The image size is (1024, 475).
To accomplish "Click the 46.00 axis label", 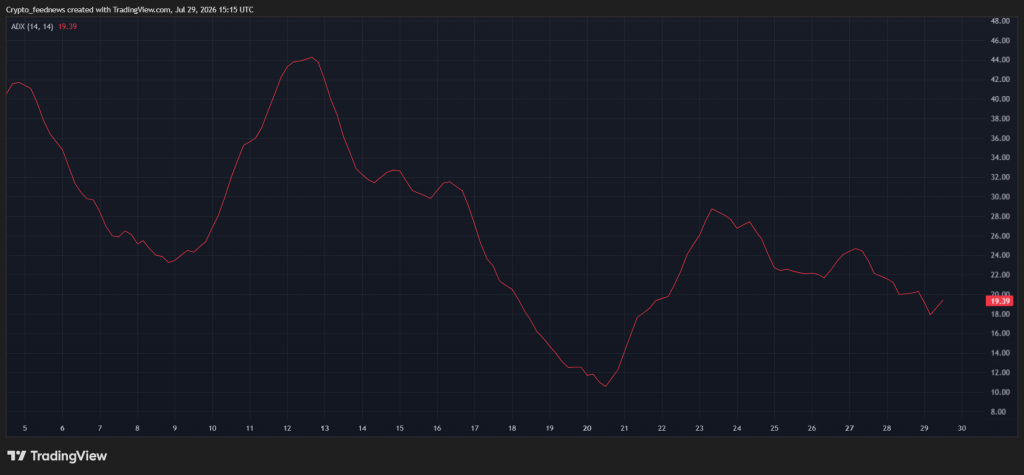I will [1001, 41].
